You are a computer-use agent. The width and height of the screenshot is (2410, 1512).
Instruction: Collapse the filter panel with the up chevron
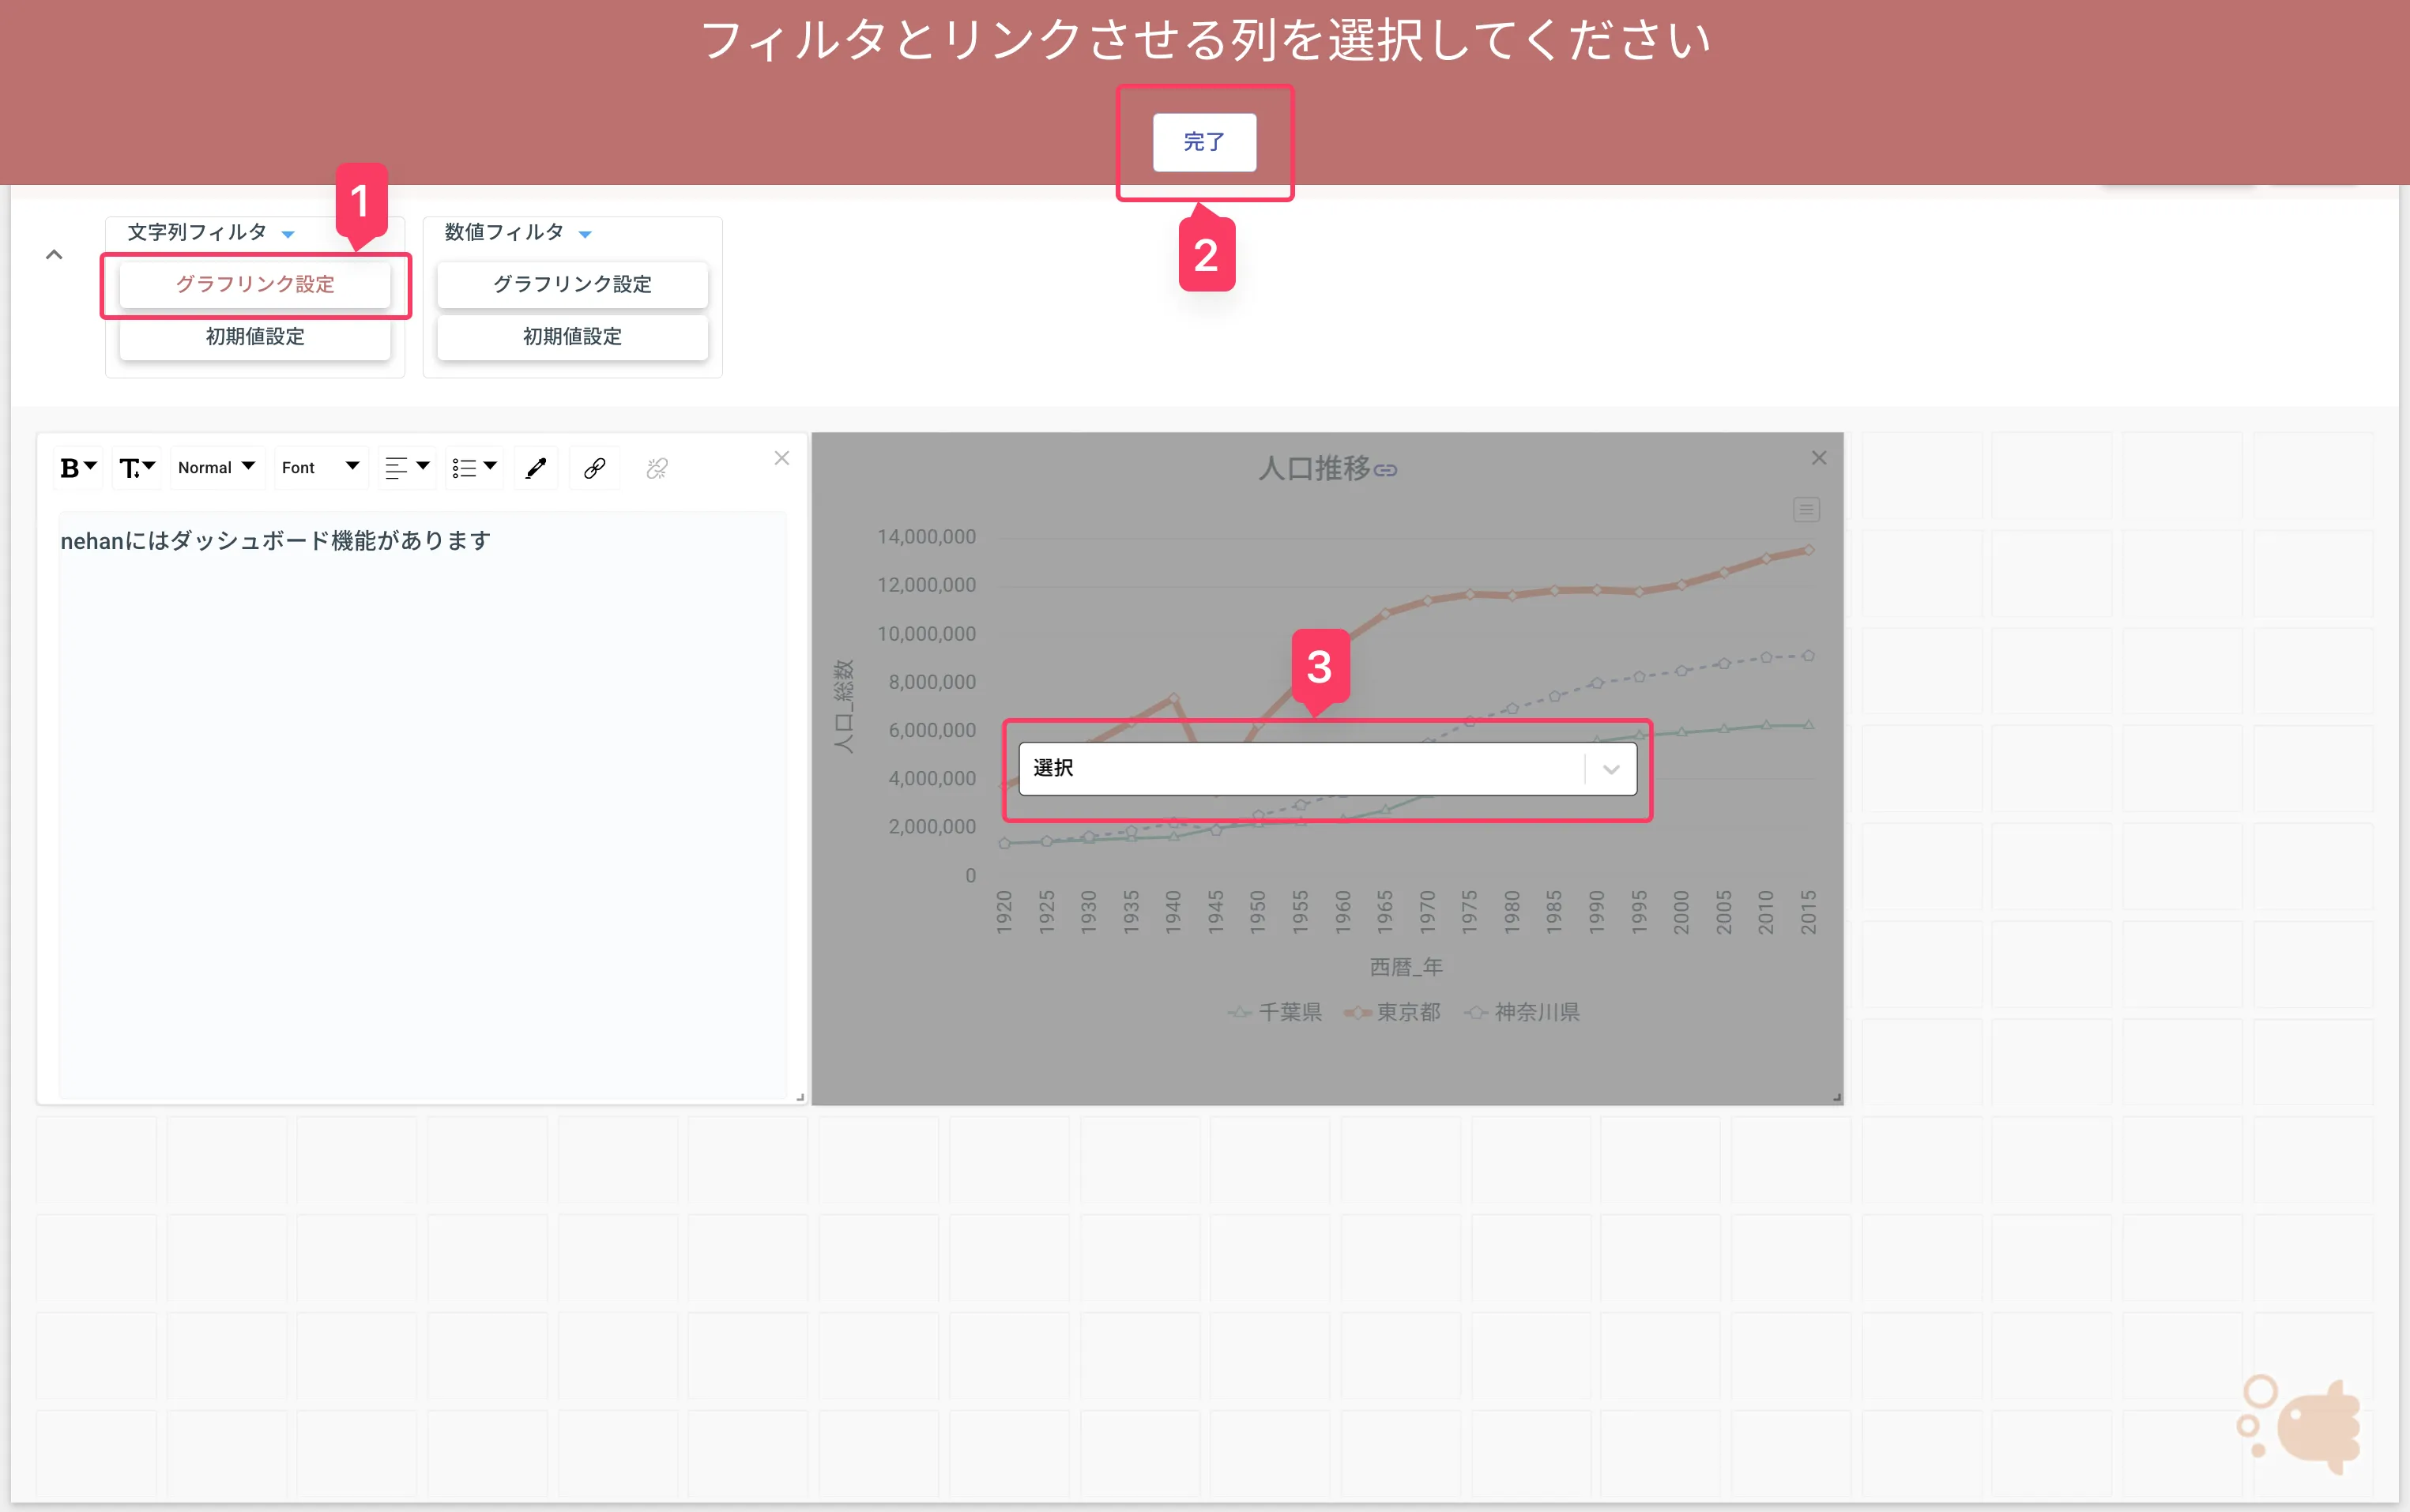(54, 255)
